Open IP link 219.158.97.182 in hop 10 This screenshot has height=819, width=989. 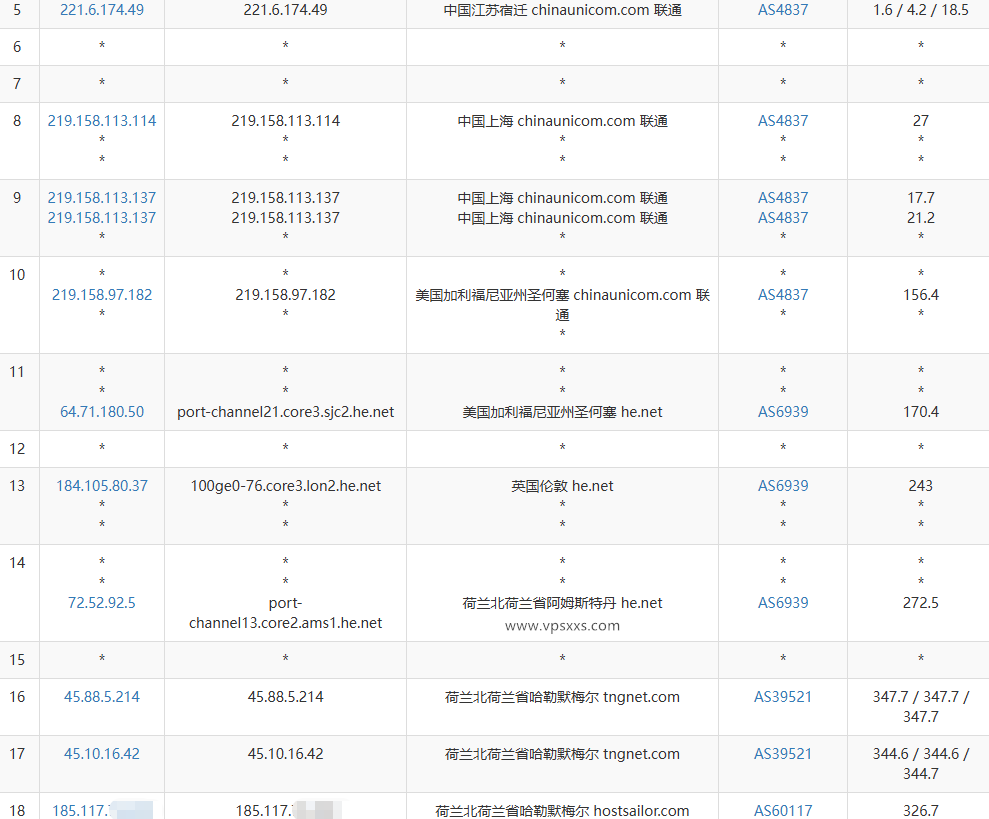pyautogui.click(x=102, y=295)
